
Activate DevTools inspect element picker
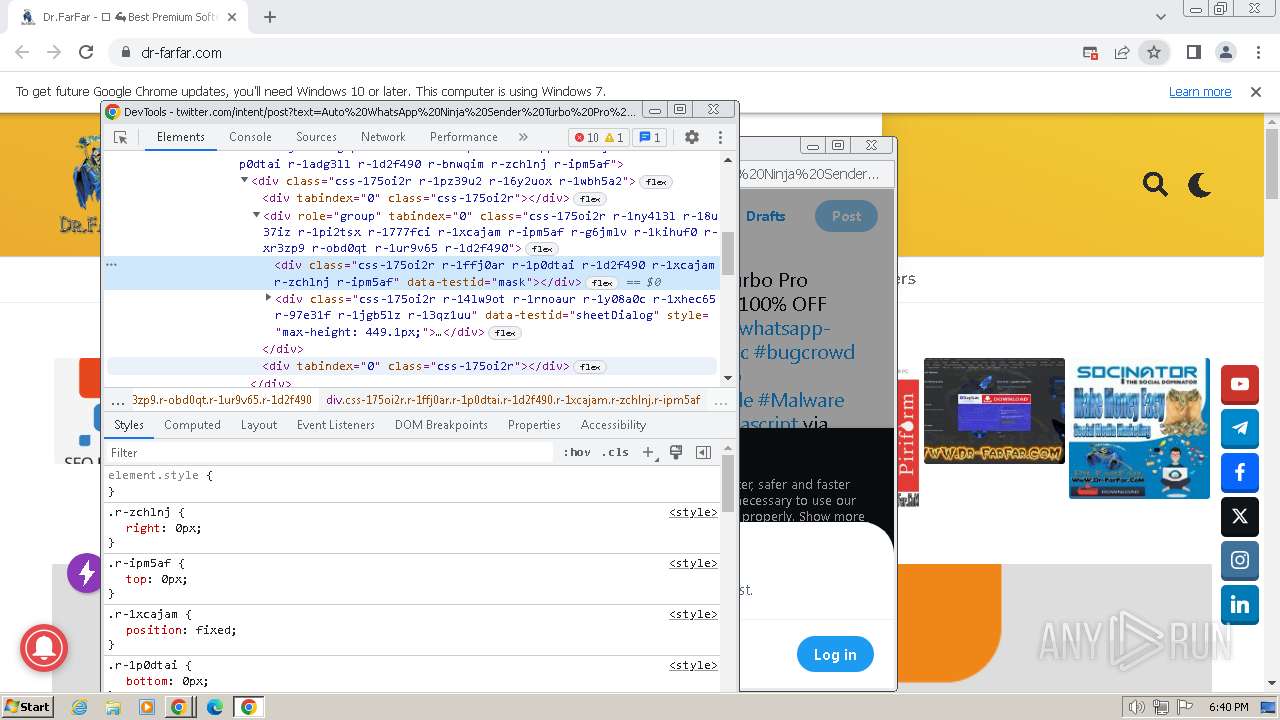[x=121, y=138]
